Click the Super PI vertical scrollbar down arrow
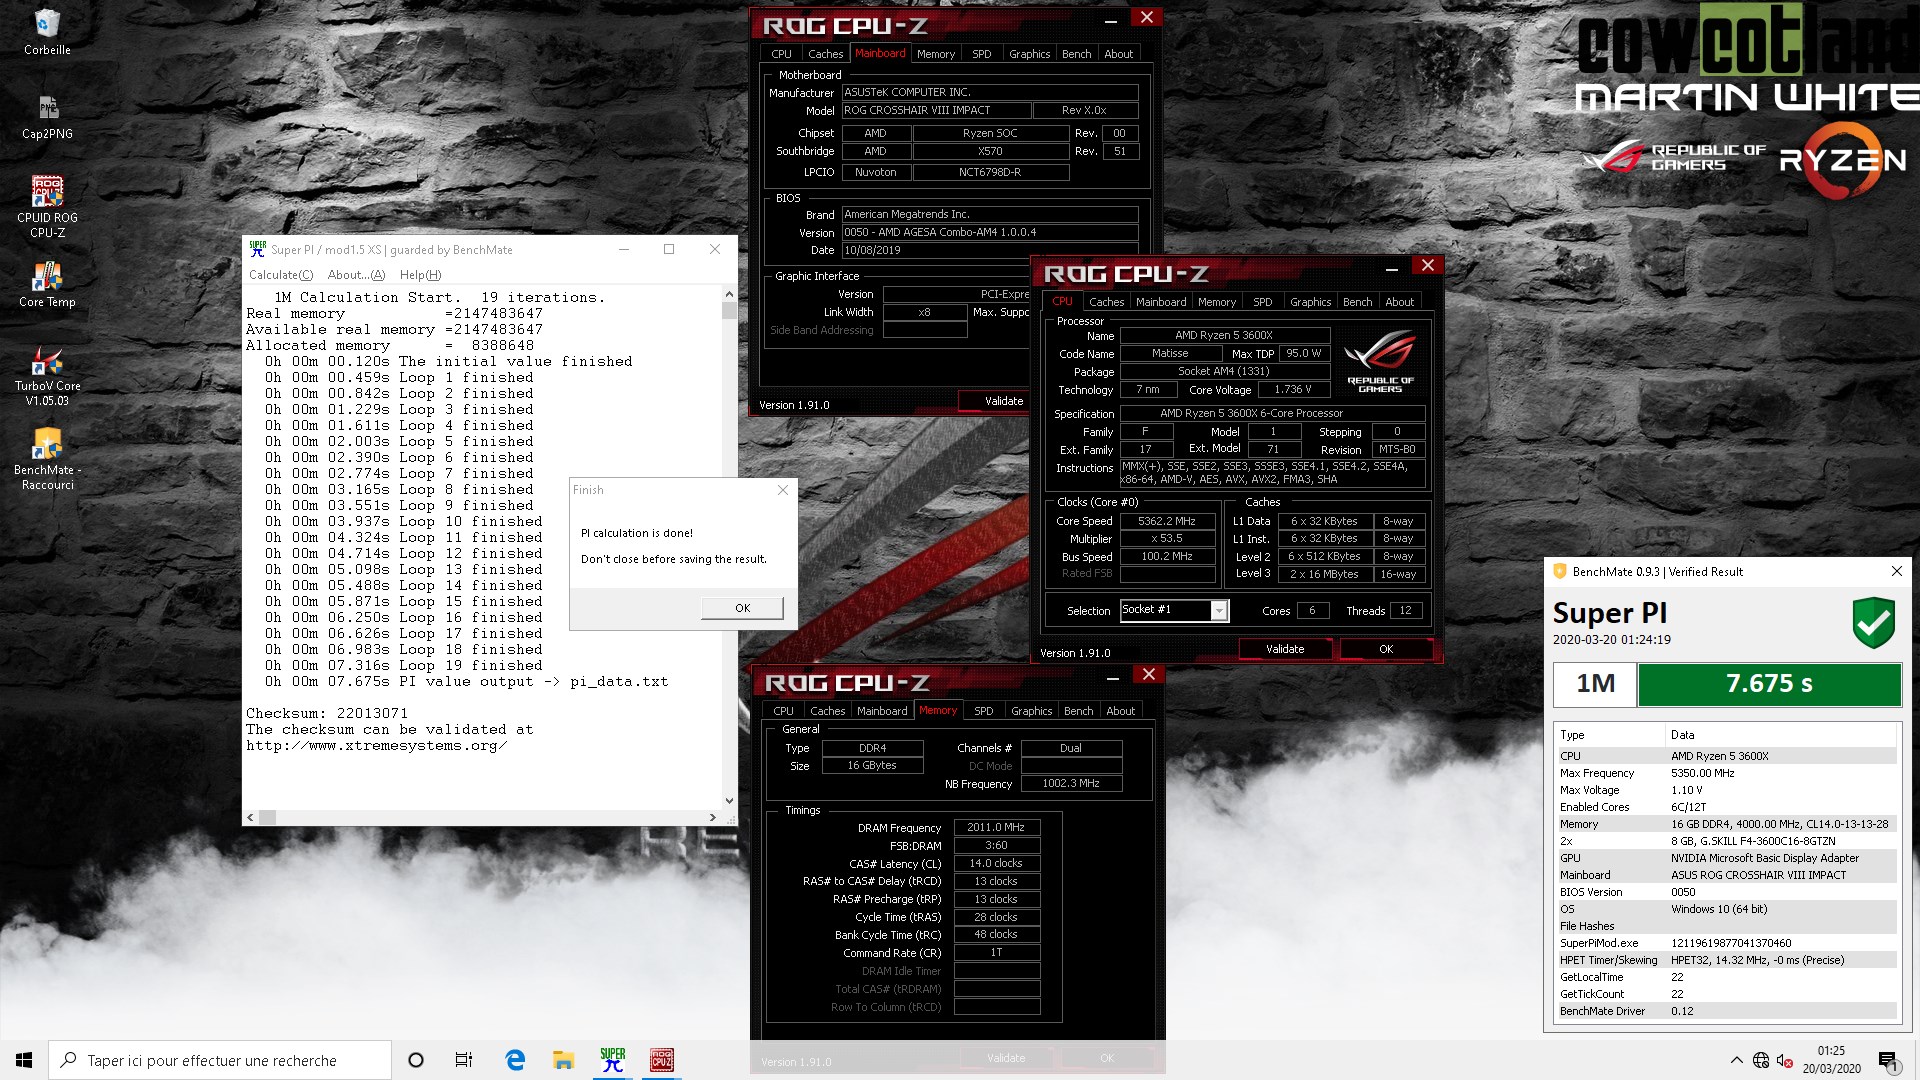The width and height of the screenshot is (1920, 1080). (729, 800)
